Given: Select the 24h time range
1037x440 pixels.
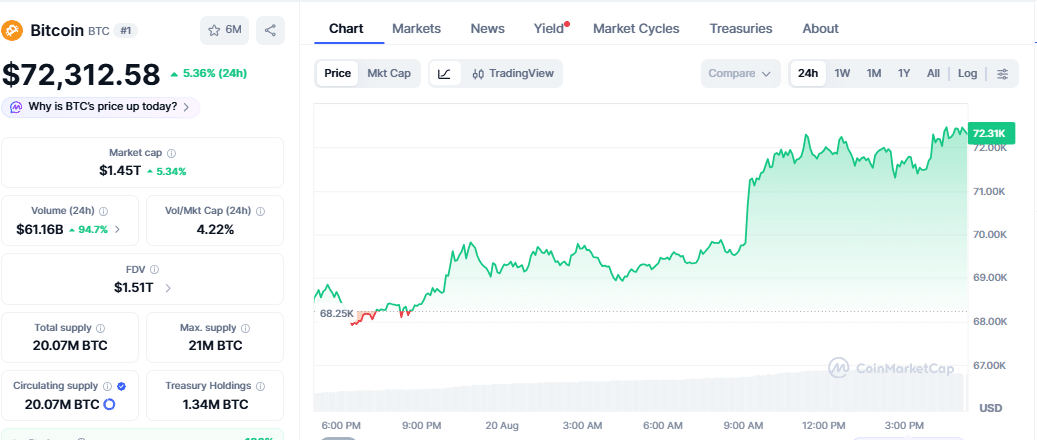Looking at the screenshot, I should (808, 73).
